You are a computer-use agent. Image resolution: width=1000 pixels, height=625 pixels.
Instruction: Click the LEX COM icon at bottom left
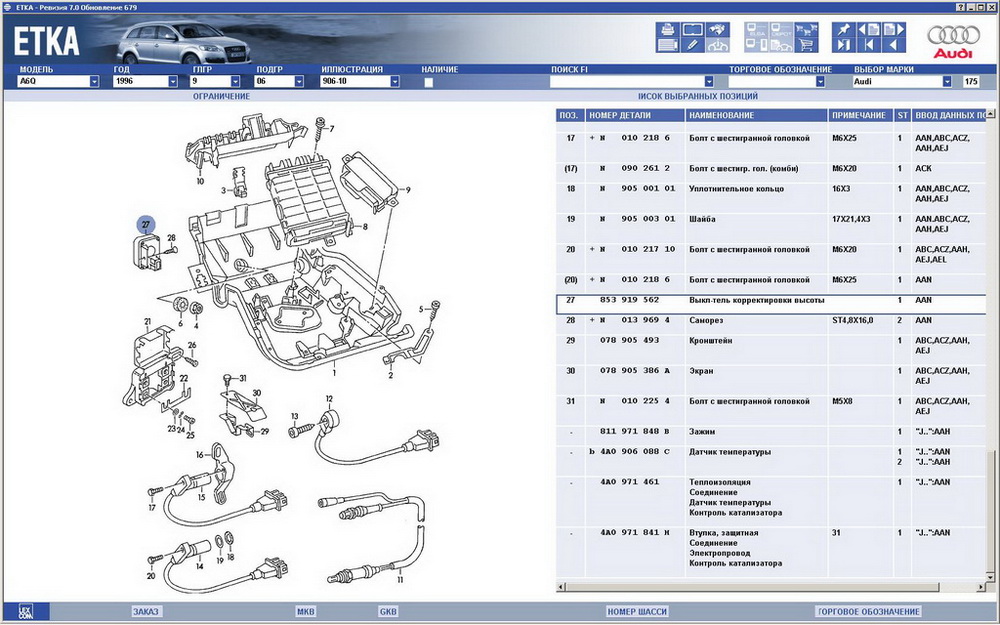coord(26,611)
